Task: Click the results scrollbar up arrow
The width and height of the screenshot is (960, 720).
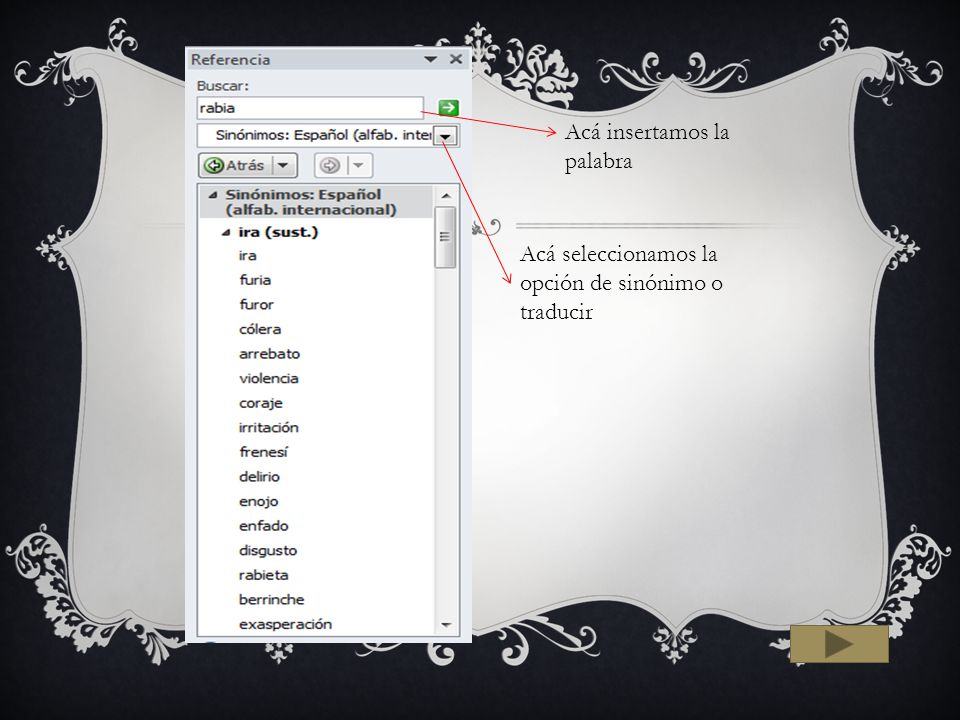Action: pyautogui.click(x=446, y=195)
